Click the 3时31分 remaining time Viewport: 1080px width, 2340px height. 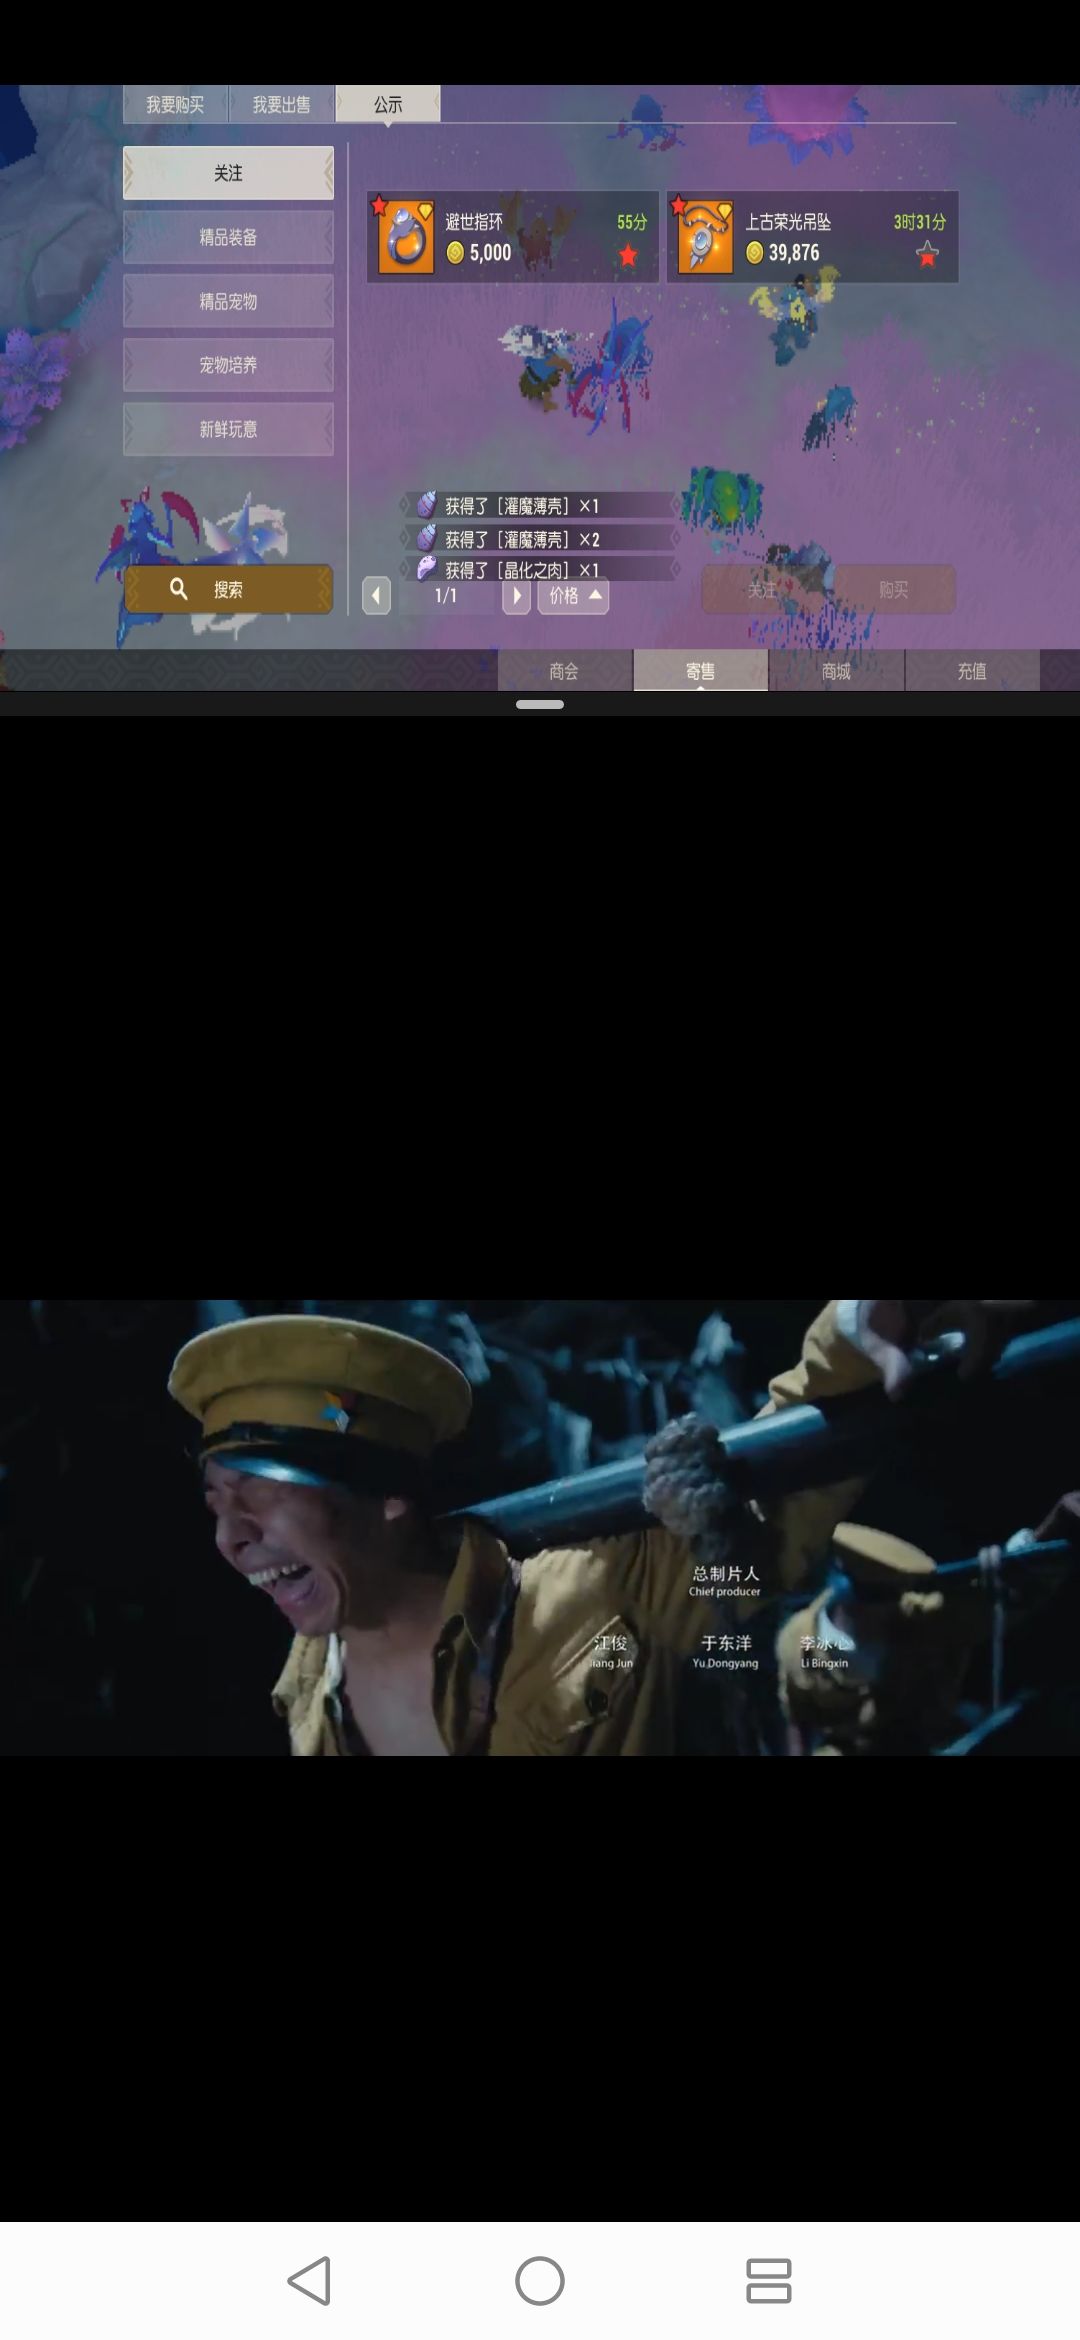tap(920, 222)
